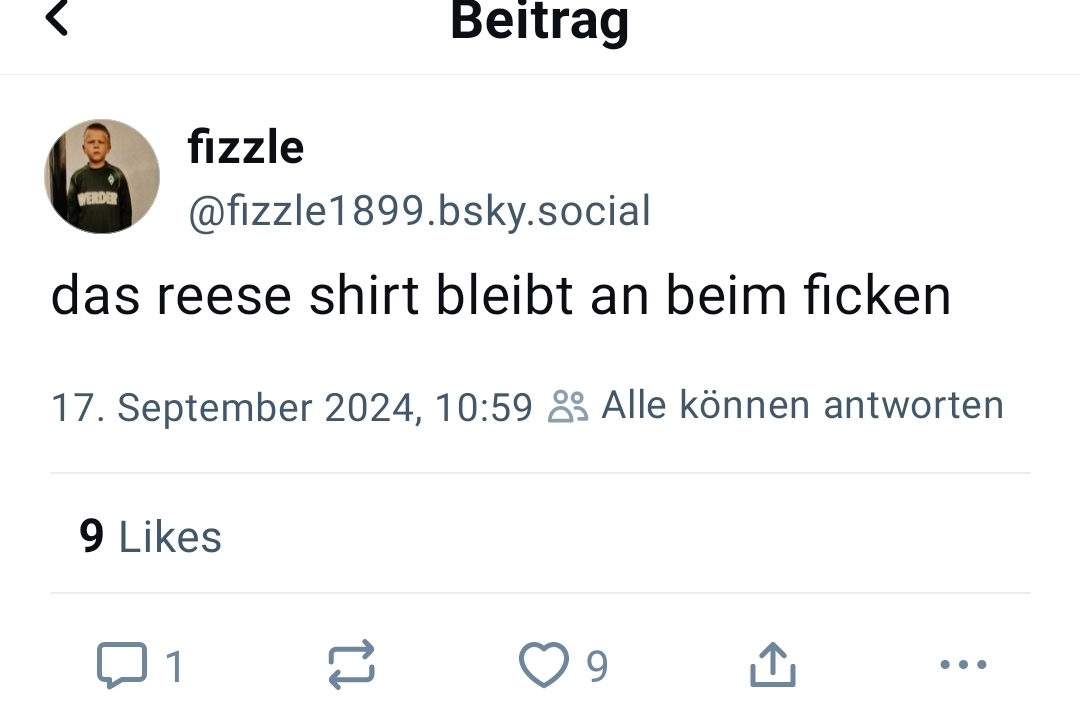Click the display name fizzle

(x=245, y=148)
